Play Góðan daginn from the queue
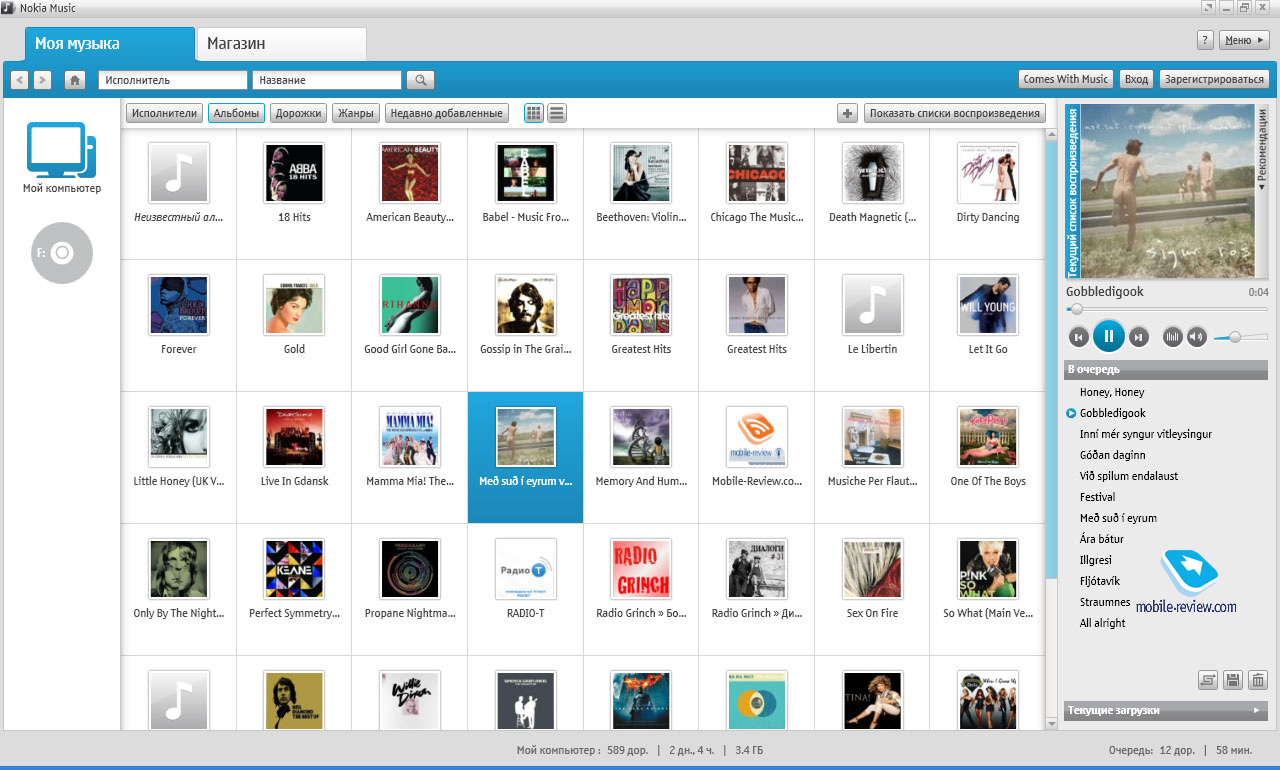This screenshot has width=1280, height=770. click(x=1113, y=455)
